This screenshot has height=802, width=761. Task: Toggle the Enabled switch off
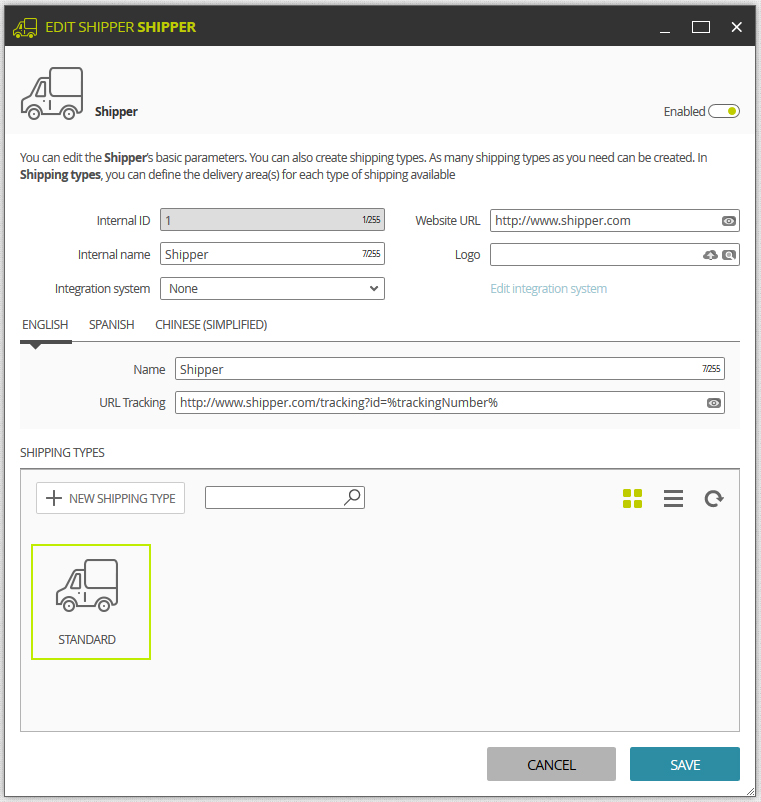click(724, 112)
